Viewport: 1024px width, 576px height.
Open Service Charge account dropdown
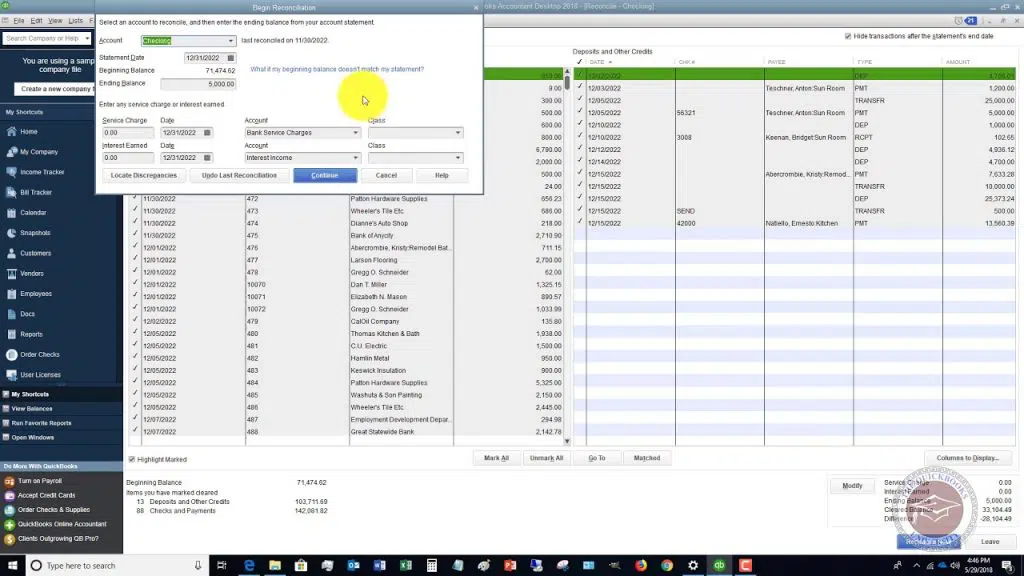click(x=355, y=133)
